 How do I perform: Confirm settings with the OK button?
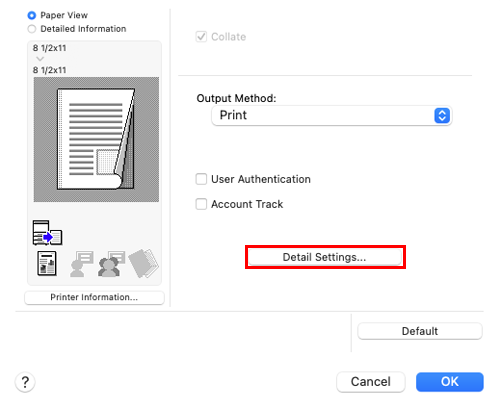[450, 382]
